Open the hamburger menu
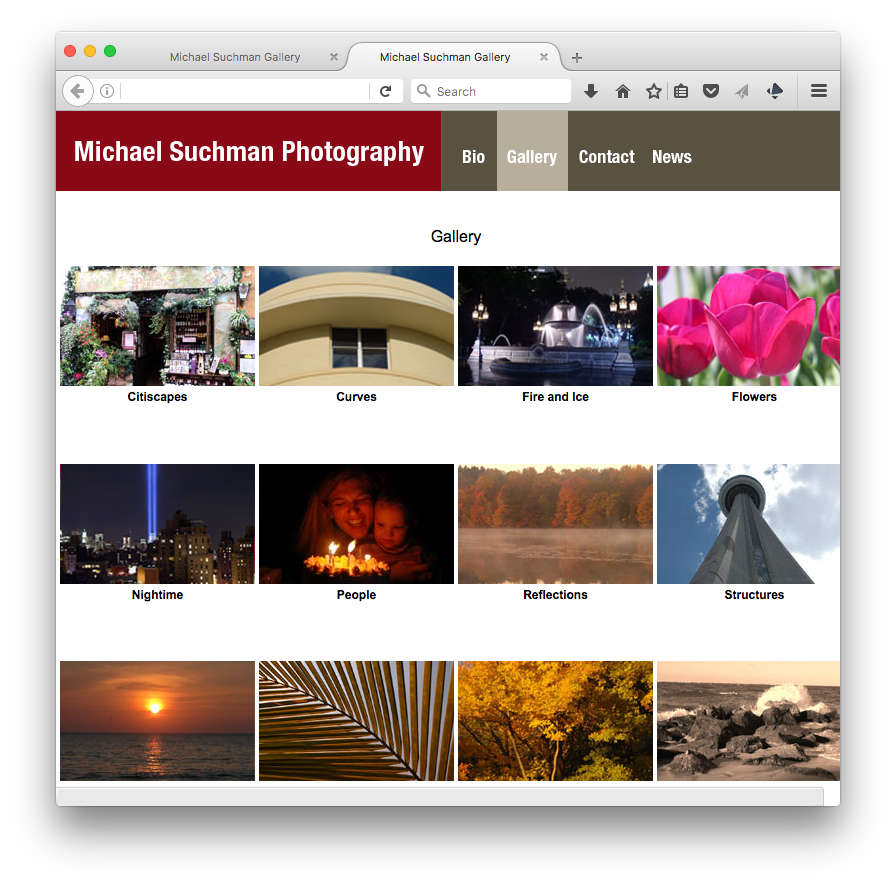Screen dimensions: 896x886 (818, 91)
